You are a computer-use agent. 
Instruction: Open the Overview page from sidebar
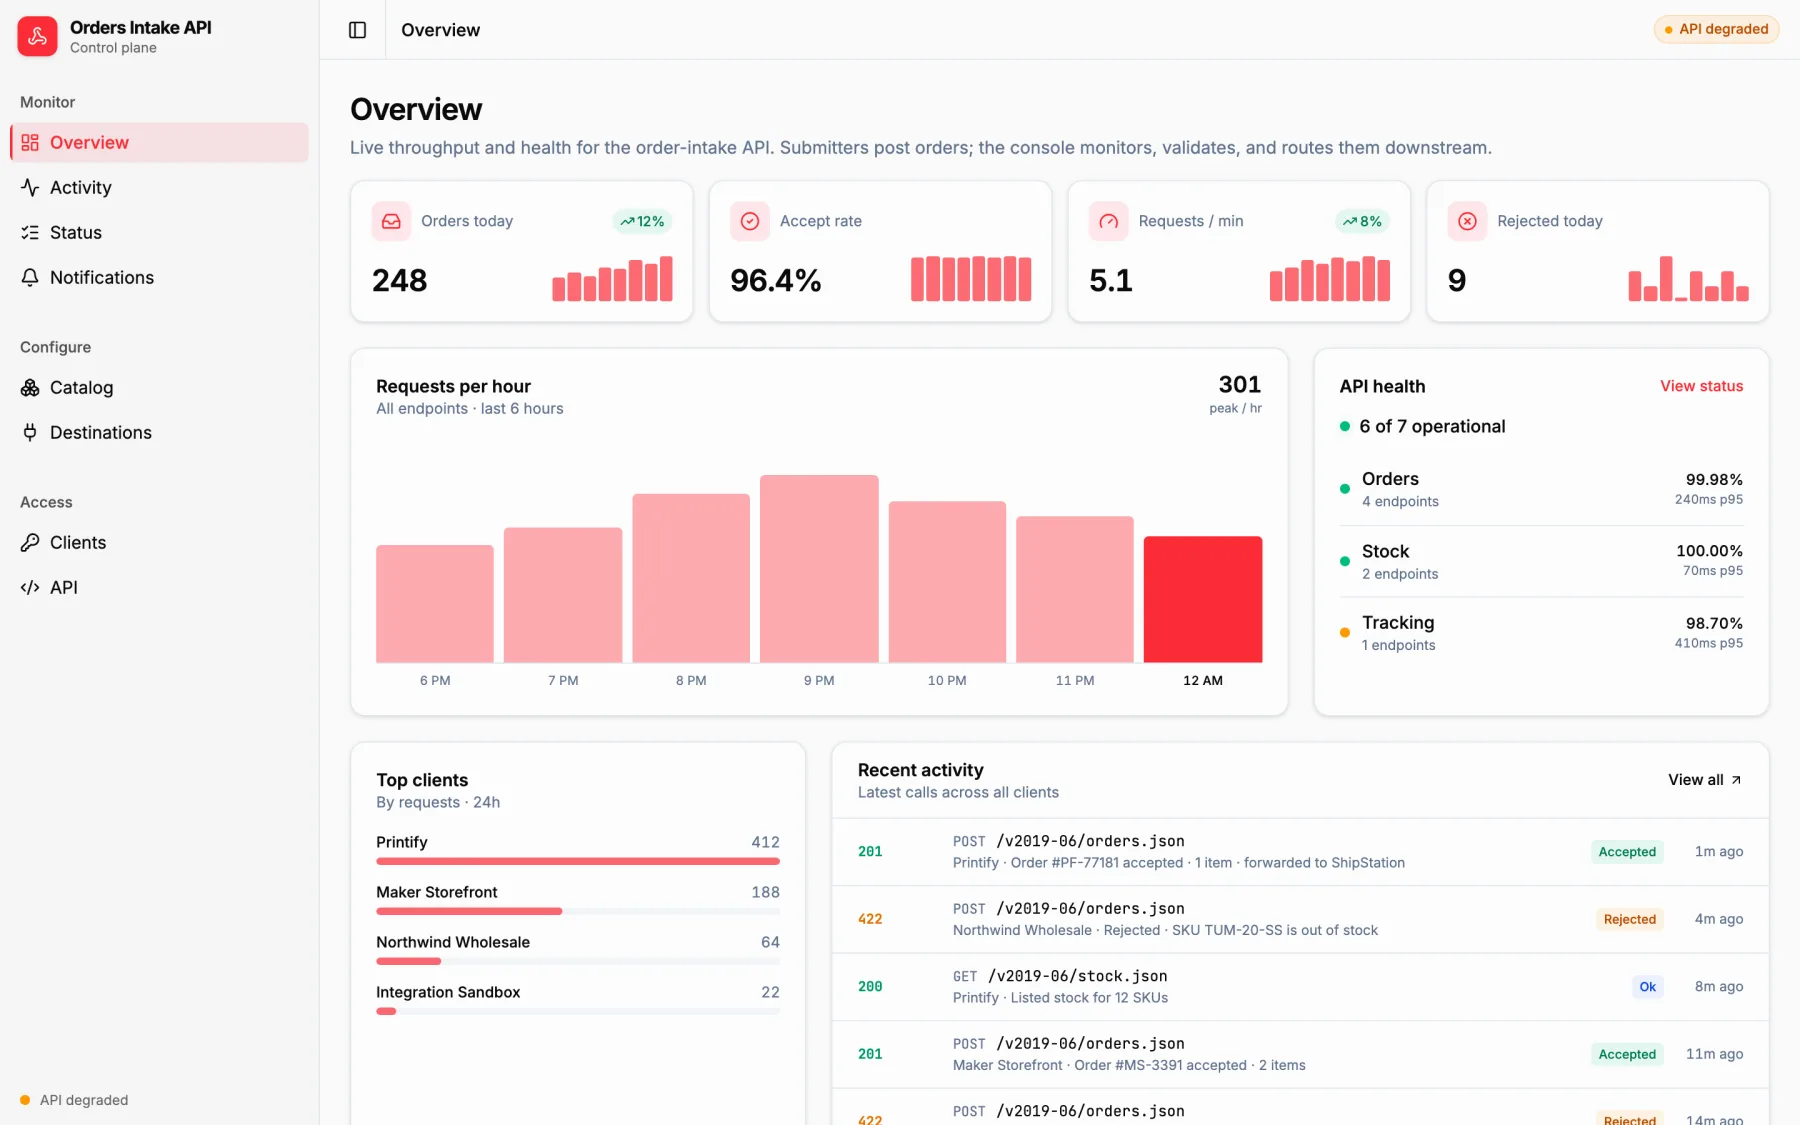[x=159, y=143]
